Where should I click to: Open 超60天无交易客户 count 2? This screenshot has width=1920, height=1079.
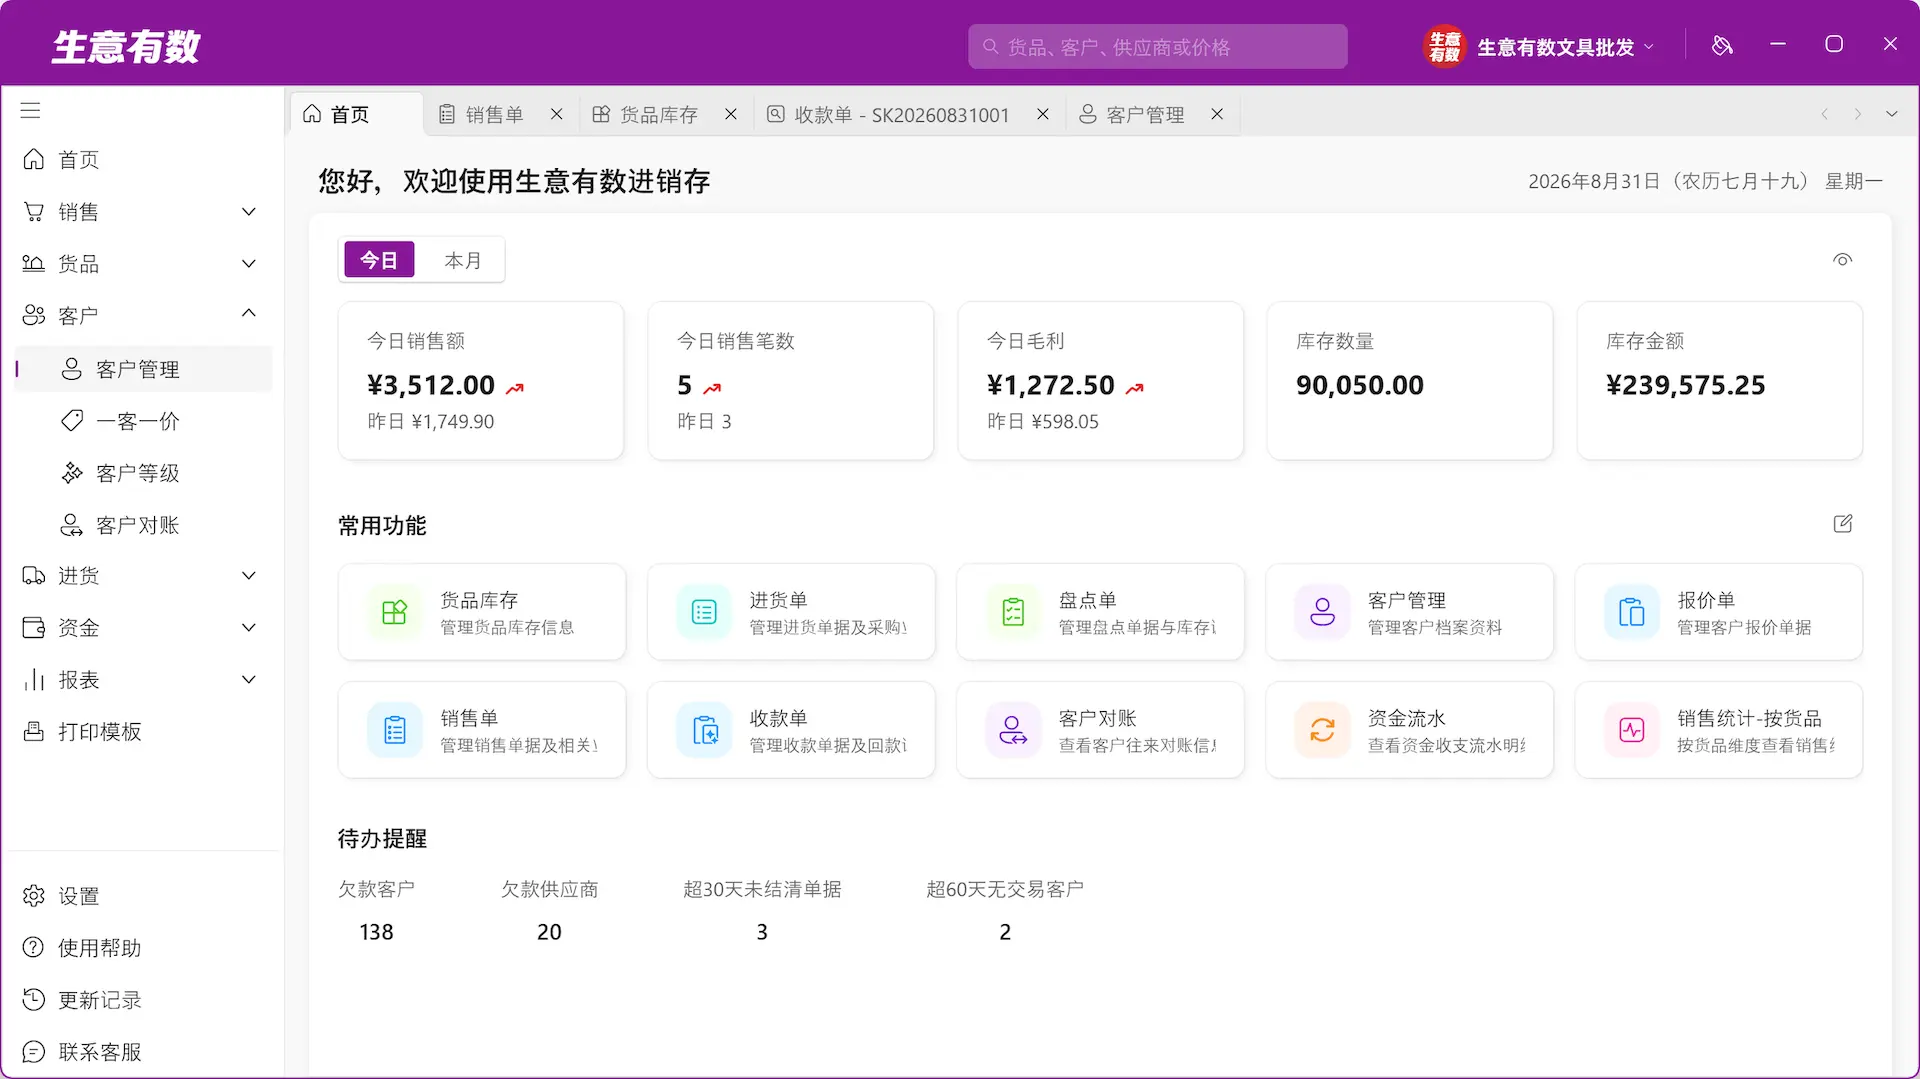[x=1005, y=932]
